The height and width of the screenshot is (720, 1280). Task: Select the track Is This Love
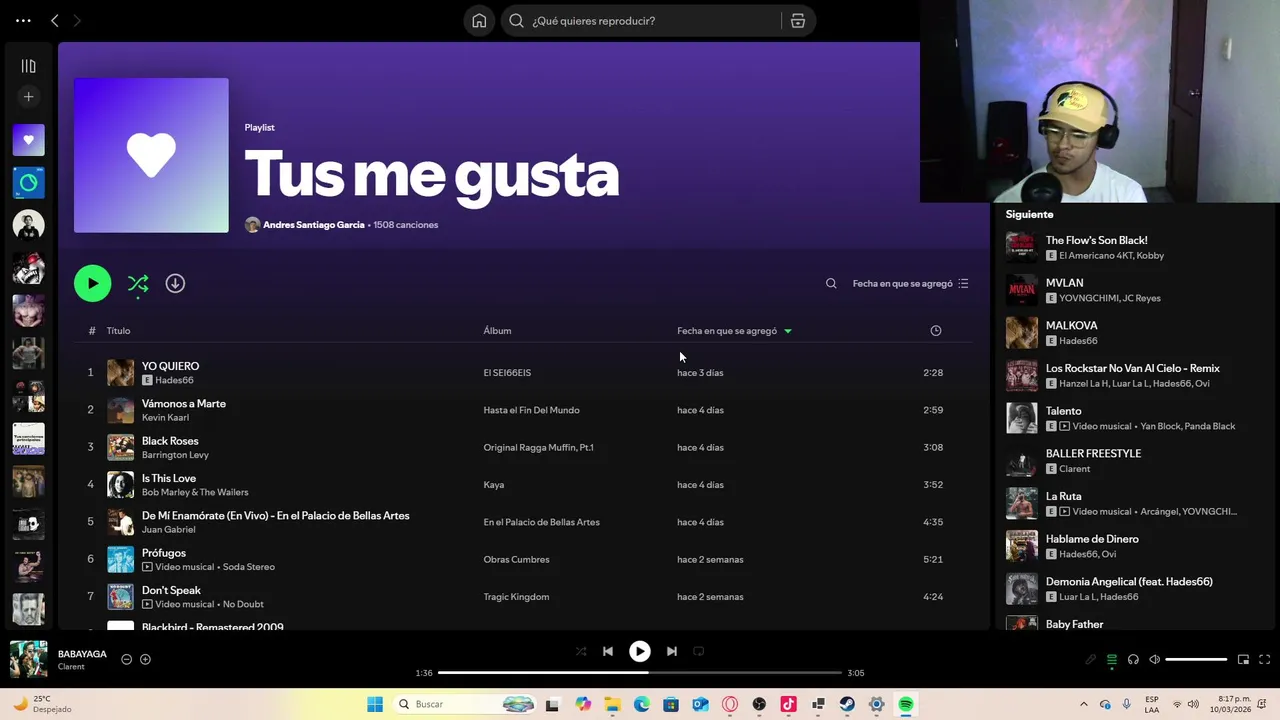[x=169, y=478]
